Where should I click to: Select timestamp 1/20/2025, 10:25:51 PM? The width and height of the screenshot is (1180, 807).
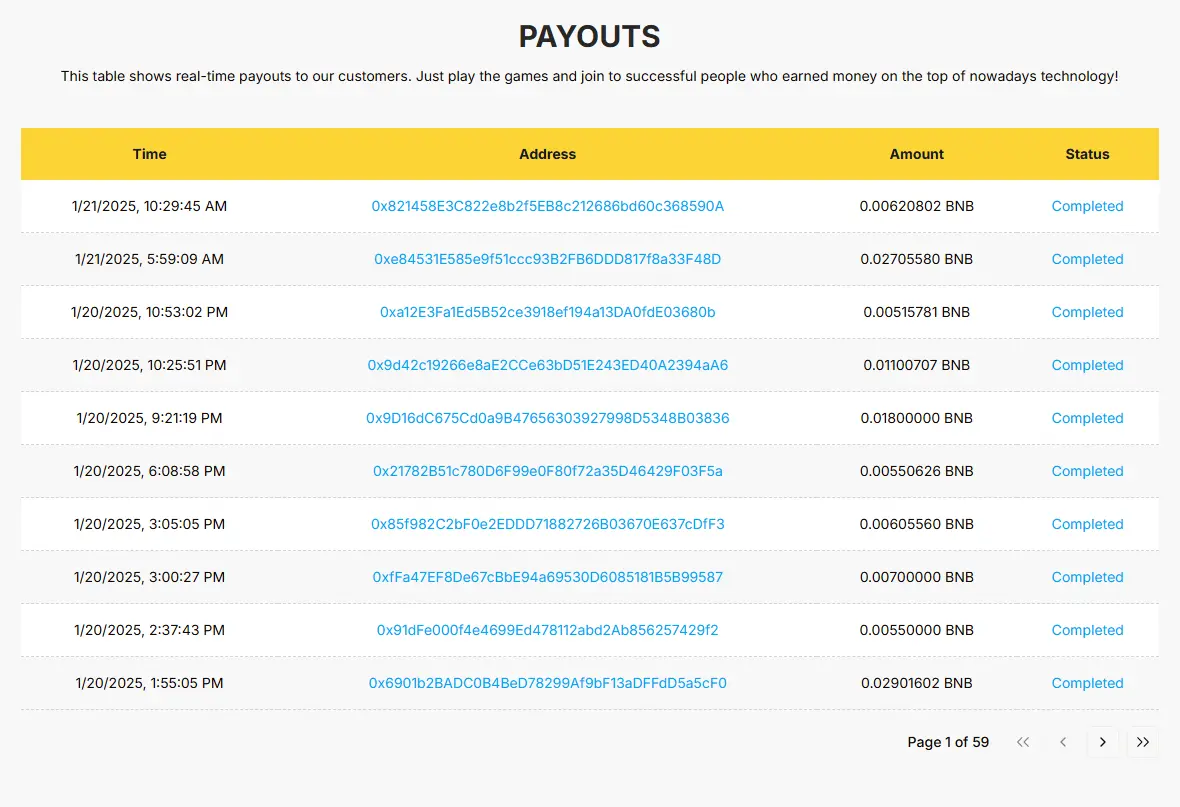(x=149, y=365)
